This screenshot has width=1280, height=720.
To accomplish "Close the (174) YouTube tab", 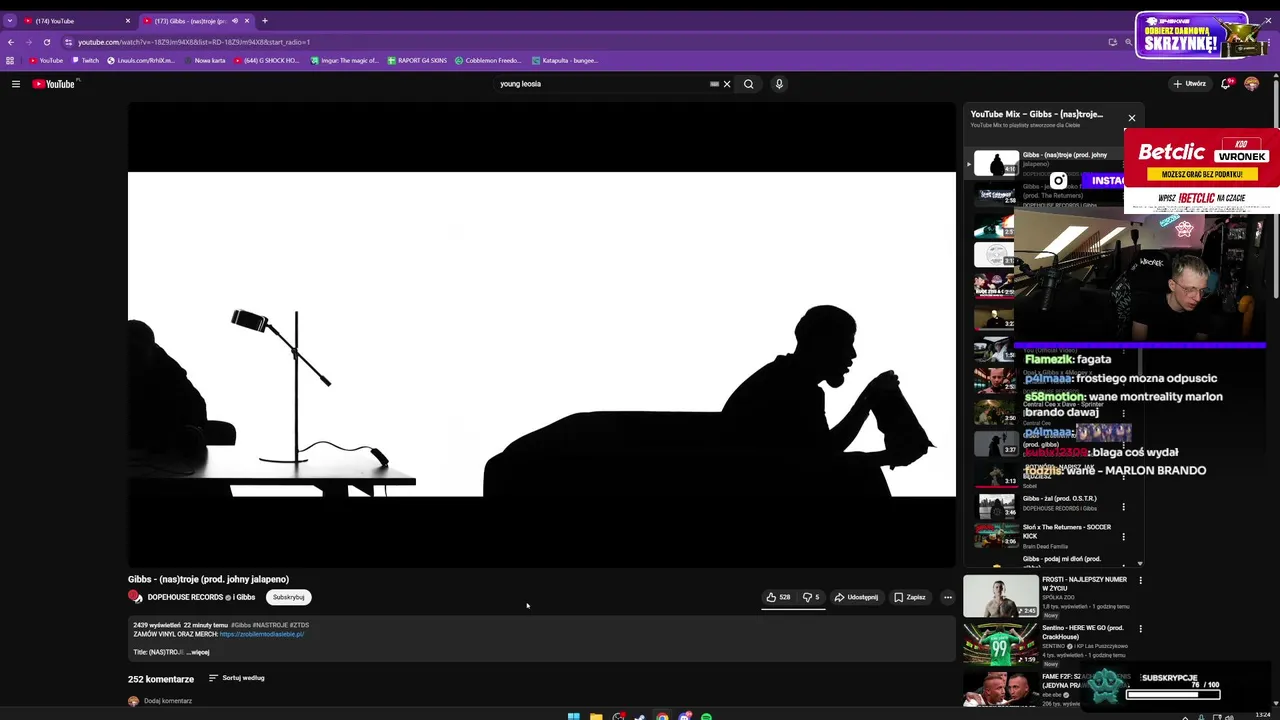I will click(127, 21).
